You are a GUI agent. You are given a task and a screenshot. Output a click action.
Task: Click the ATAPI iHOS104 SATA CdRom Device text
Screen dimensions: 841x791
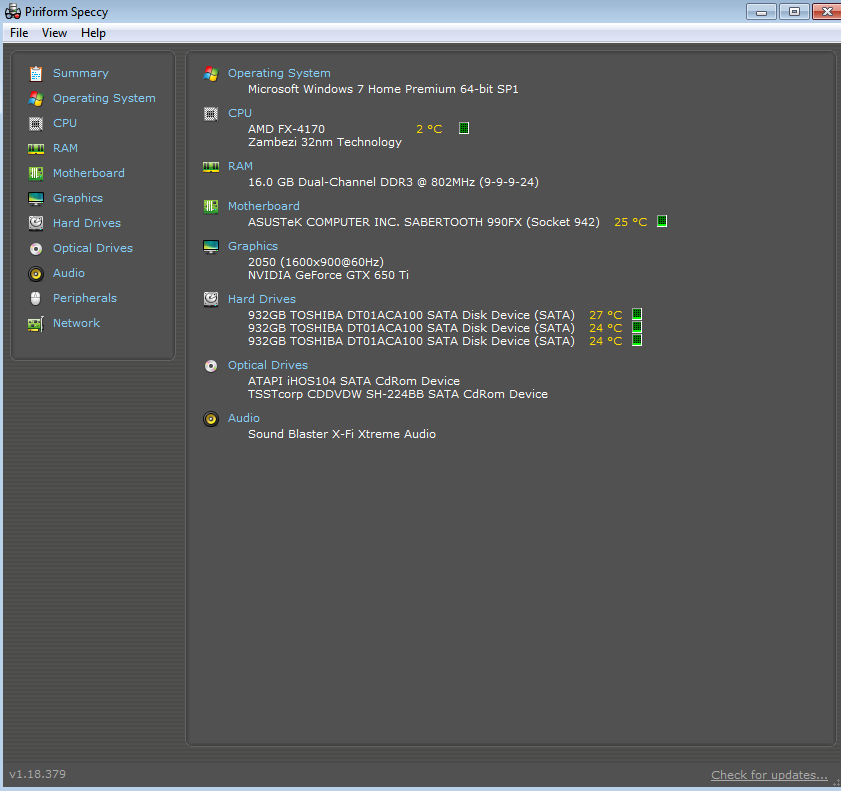pos(354,381)
